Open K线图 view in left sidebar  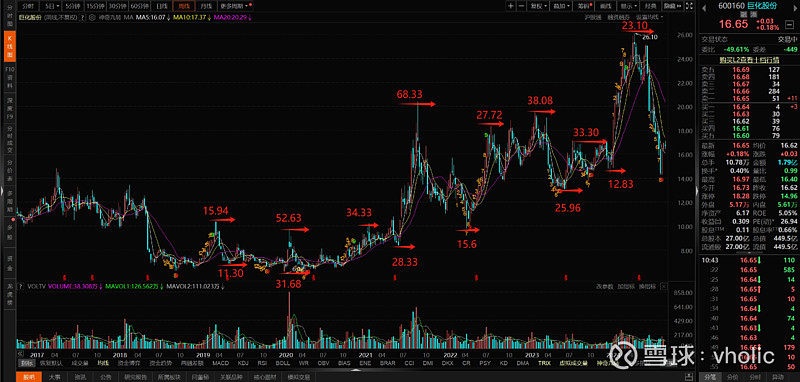tap(9, 45)
